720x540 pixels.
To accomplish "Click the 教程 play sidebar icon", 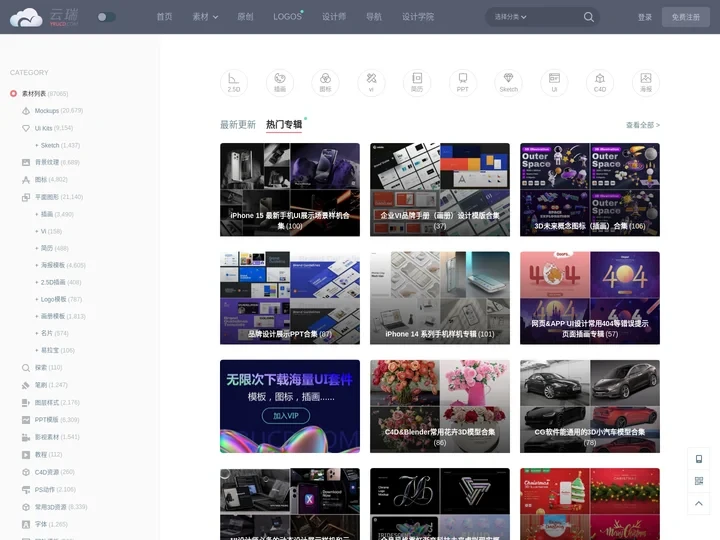I will (26, 455).
